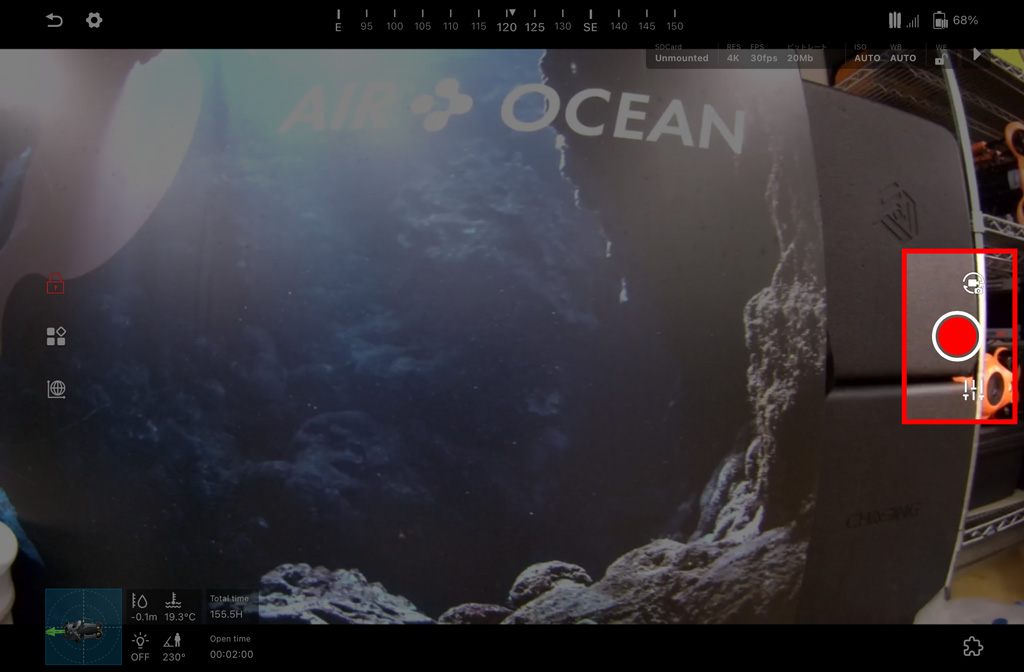Open the ISO AUTO setting
The width and height of the screenshot is (1024, 672).
coord(867,54)
